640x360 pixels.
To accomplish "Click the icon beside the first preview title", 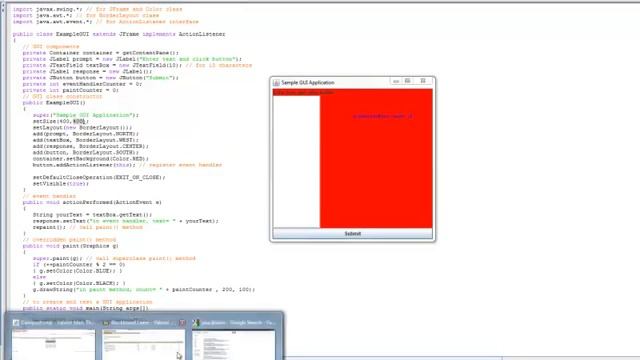I will coord(16,322).
